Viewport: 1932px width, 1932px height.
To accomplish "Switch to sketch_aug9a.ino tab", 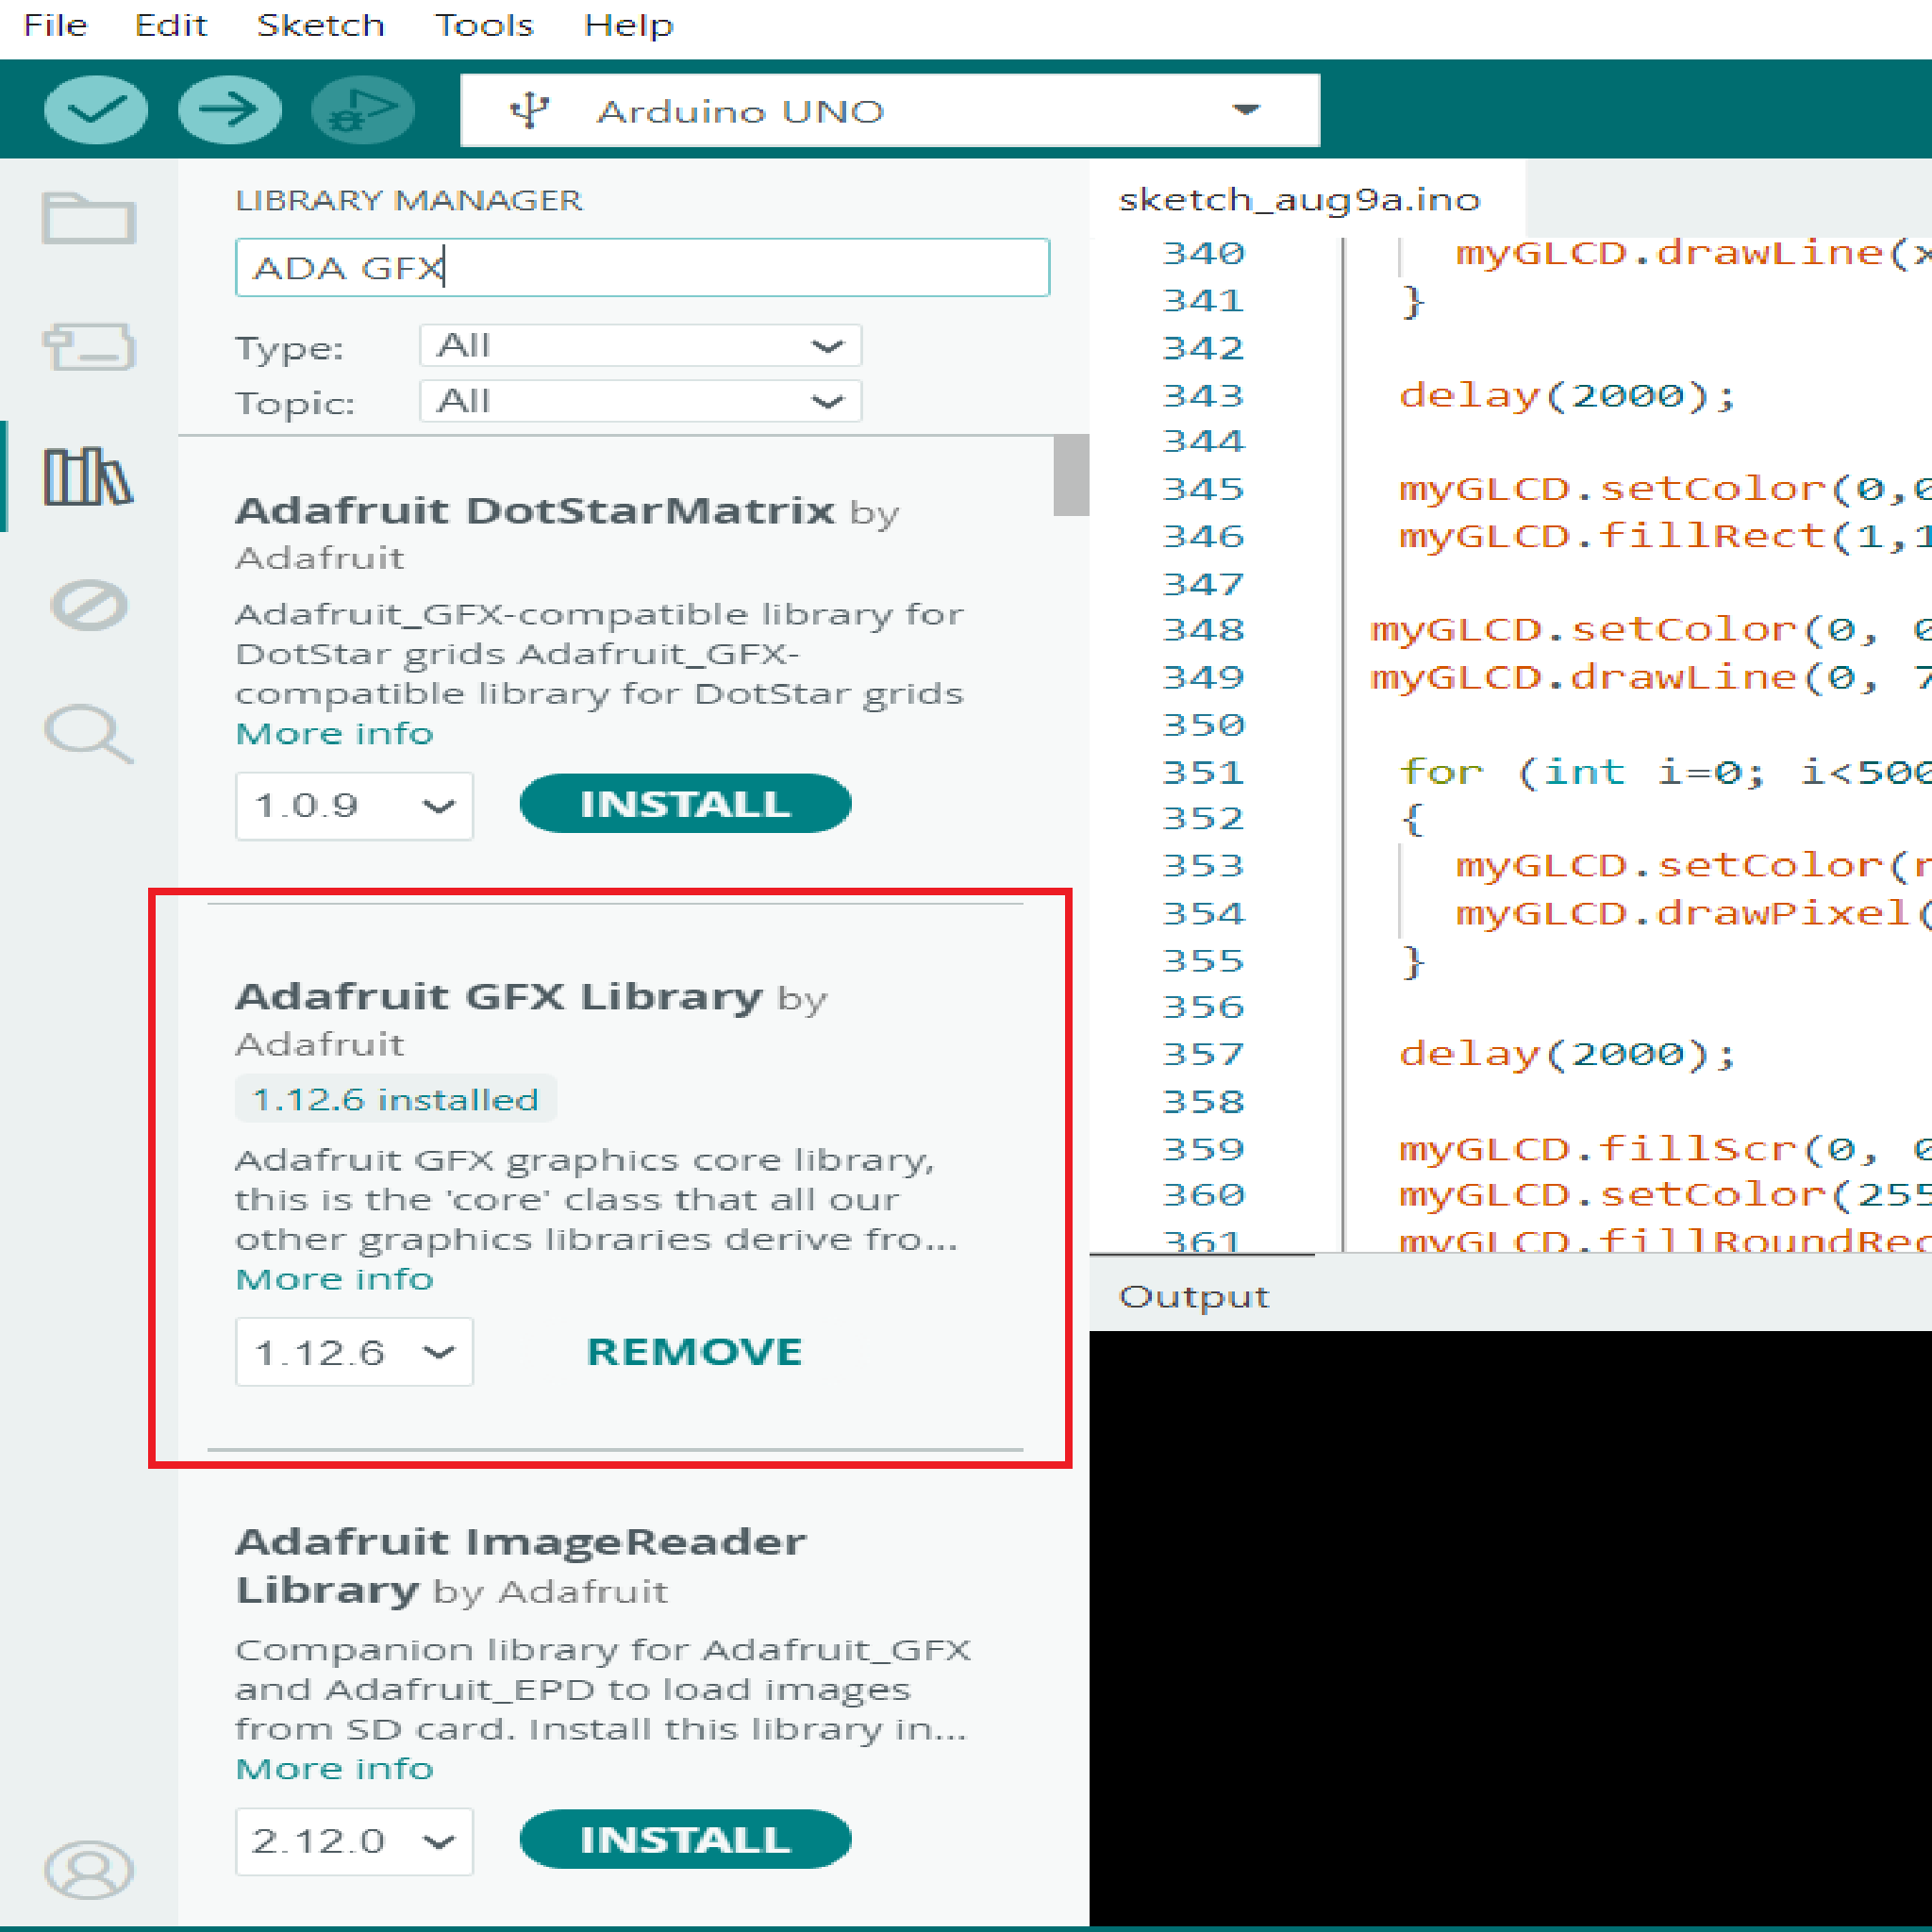I will [1299, 199].
